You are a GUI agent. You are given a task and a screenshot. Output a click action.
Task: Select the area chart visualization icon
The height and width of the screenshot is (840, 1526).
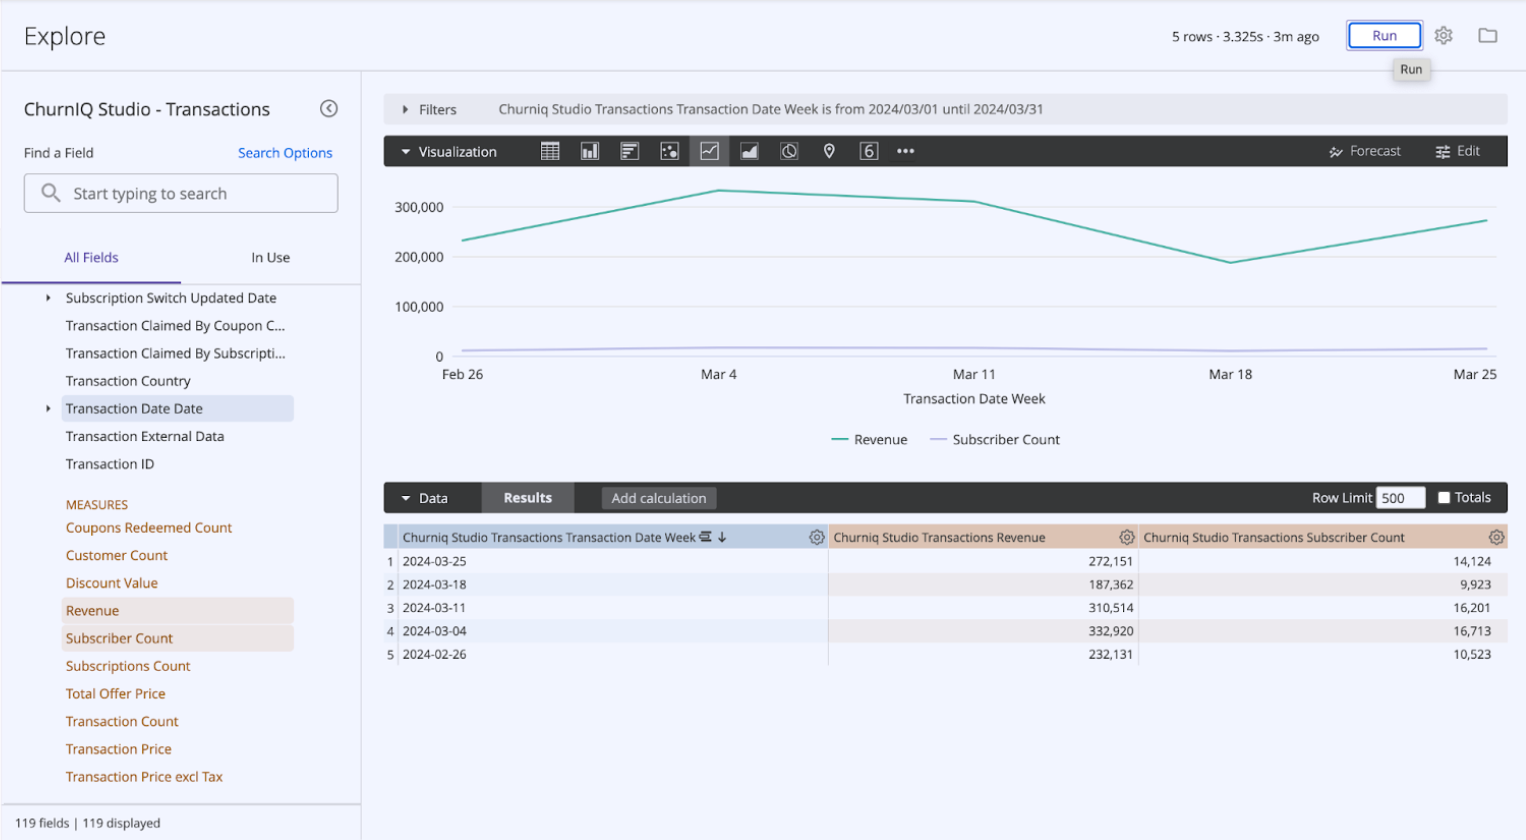point(749,151)
